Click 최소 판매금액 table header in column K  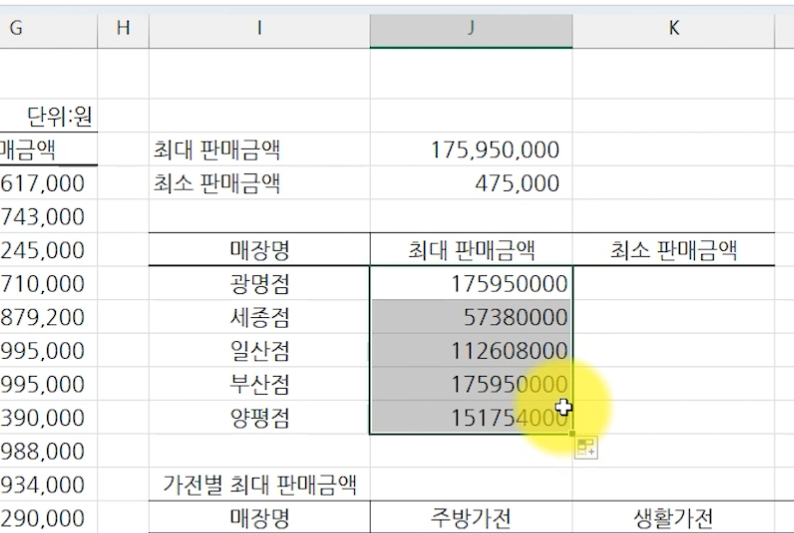pyautogui.click(x=673, y=250)
